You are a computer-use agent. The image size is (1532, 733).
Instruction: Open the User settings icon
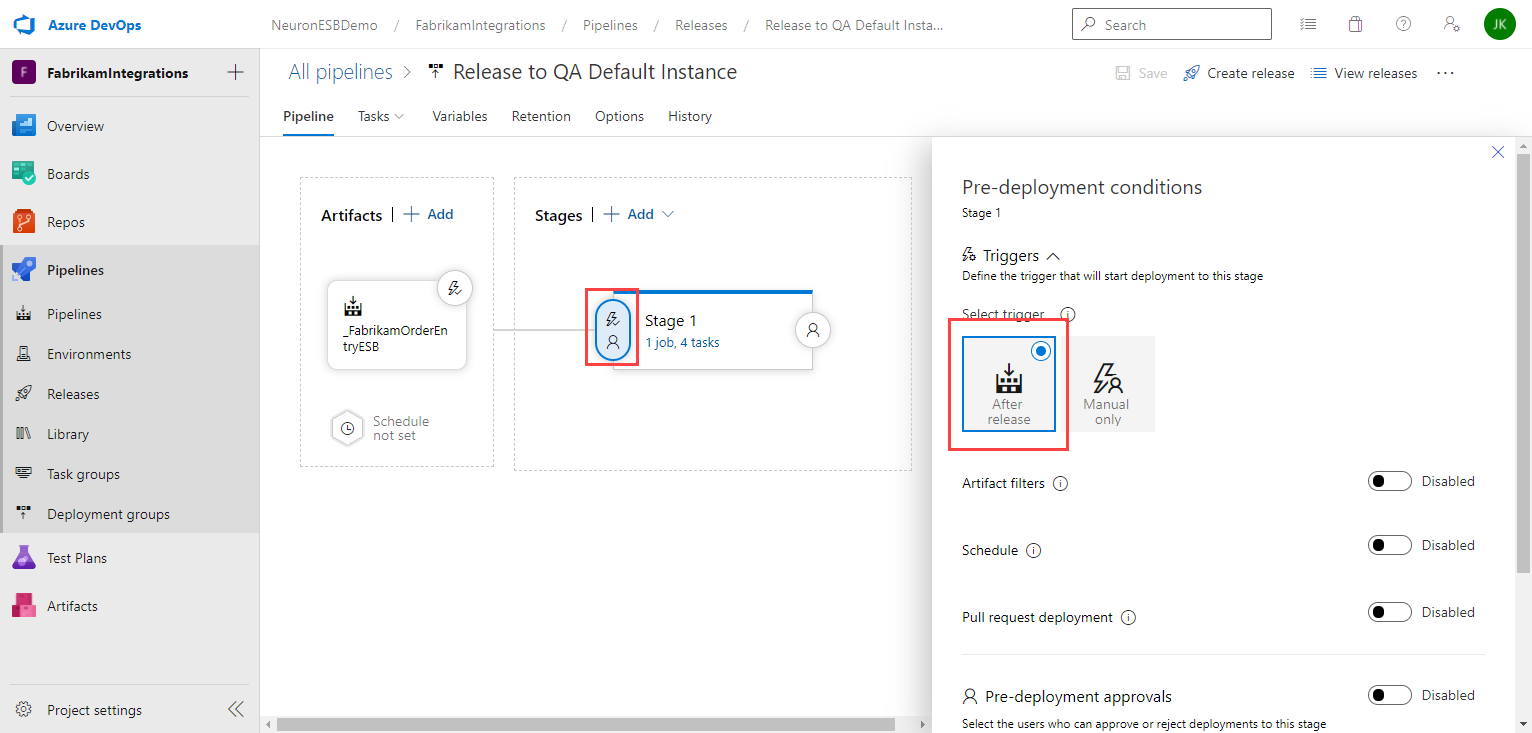click(x=1451, y=24)
